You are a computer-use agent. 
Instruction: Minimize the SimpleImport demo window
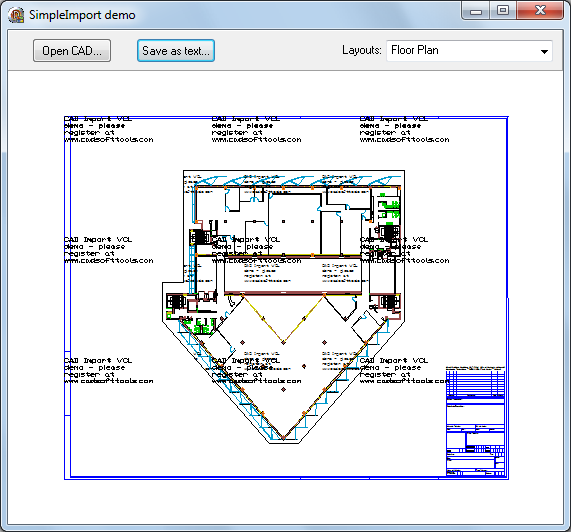click(476, 11)
